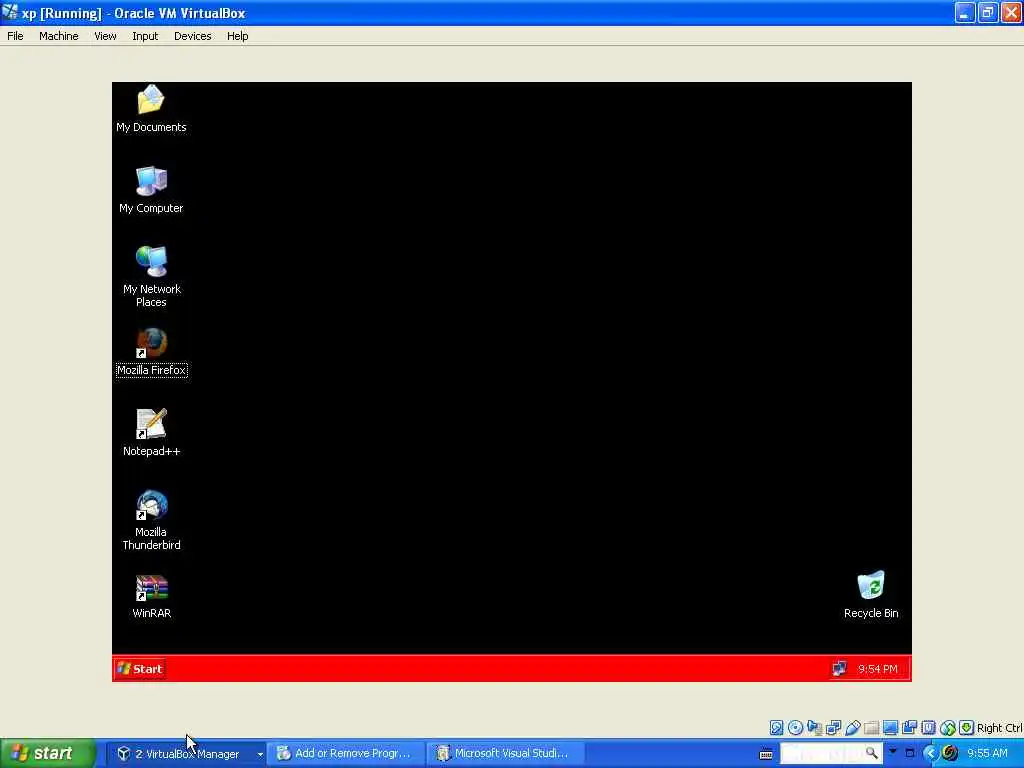
Task: Open the Devices menu
Action: pos(193,36)
